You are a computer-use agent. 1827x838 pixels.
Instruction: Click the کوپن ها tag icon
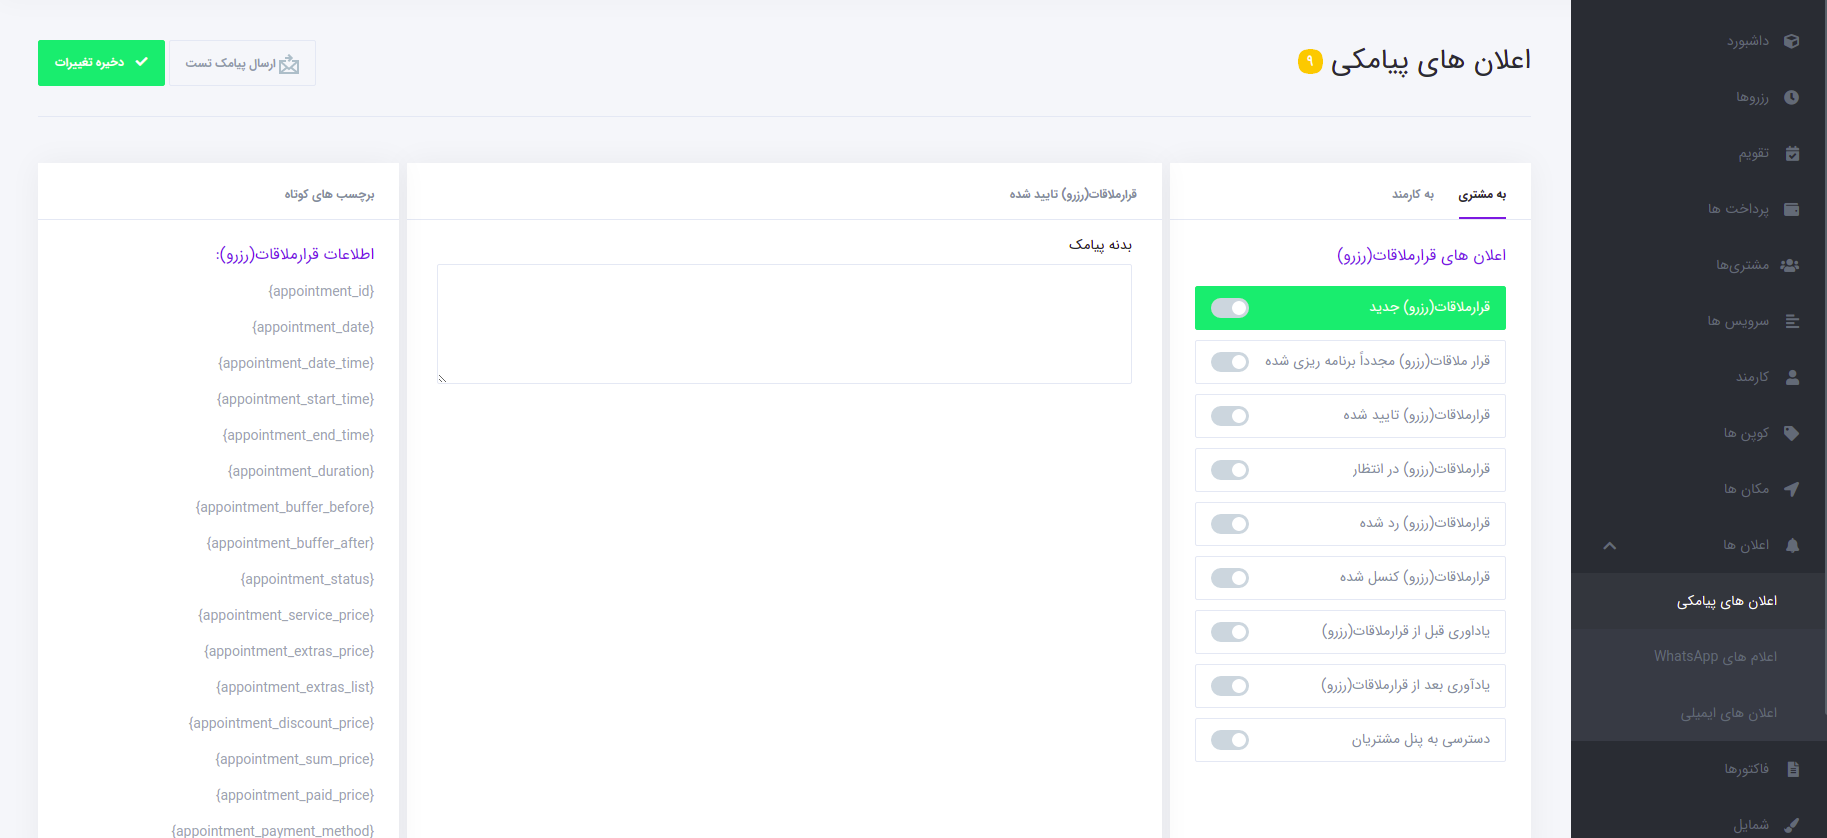[x=1792, y=433]
